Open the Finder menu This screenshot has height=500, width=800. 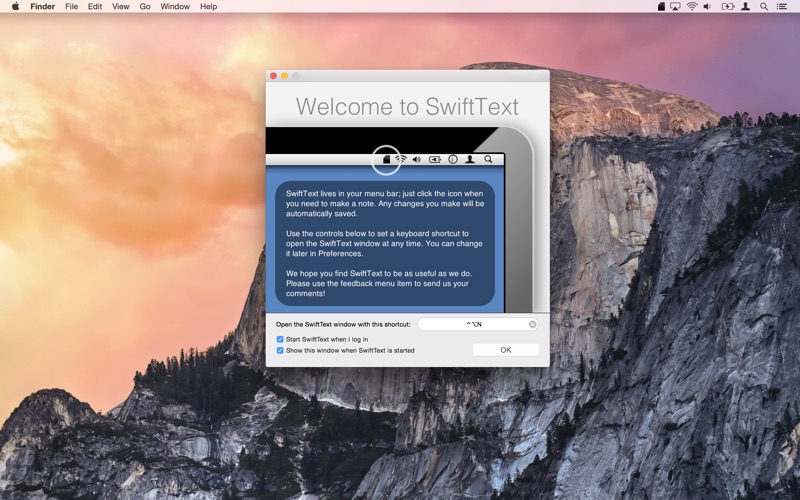[x=42, y=7]
